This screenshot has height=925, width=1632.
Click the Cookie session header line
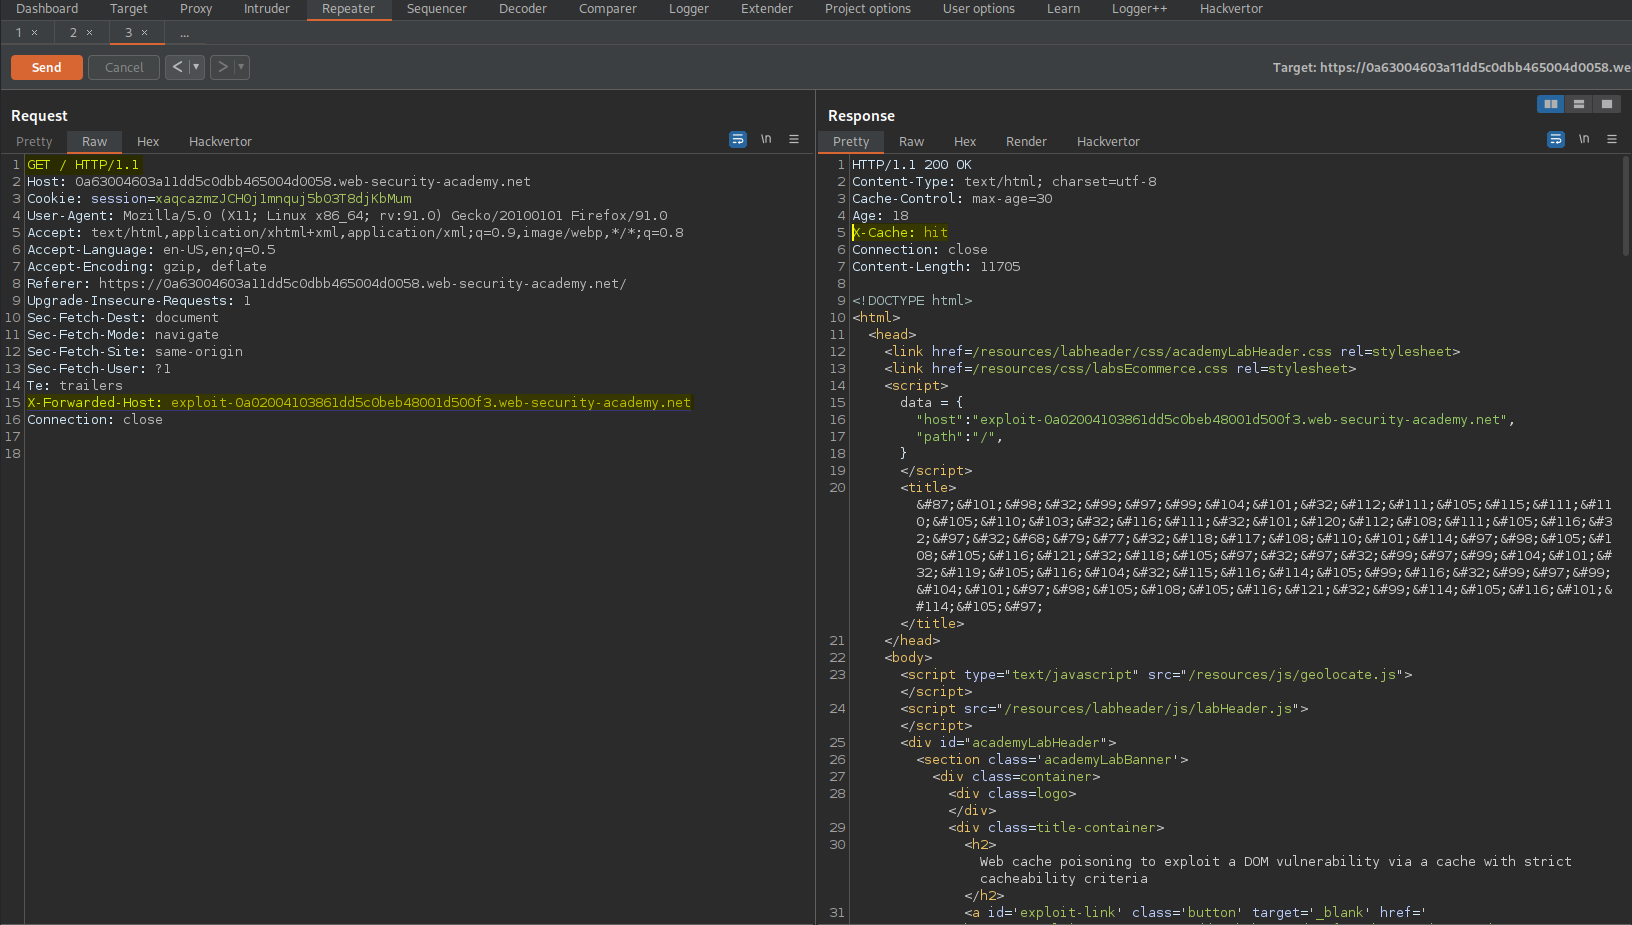tap(219, 199)
